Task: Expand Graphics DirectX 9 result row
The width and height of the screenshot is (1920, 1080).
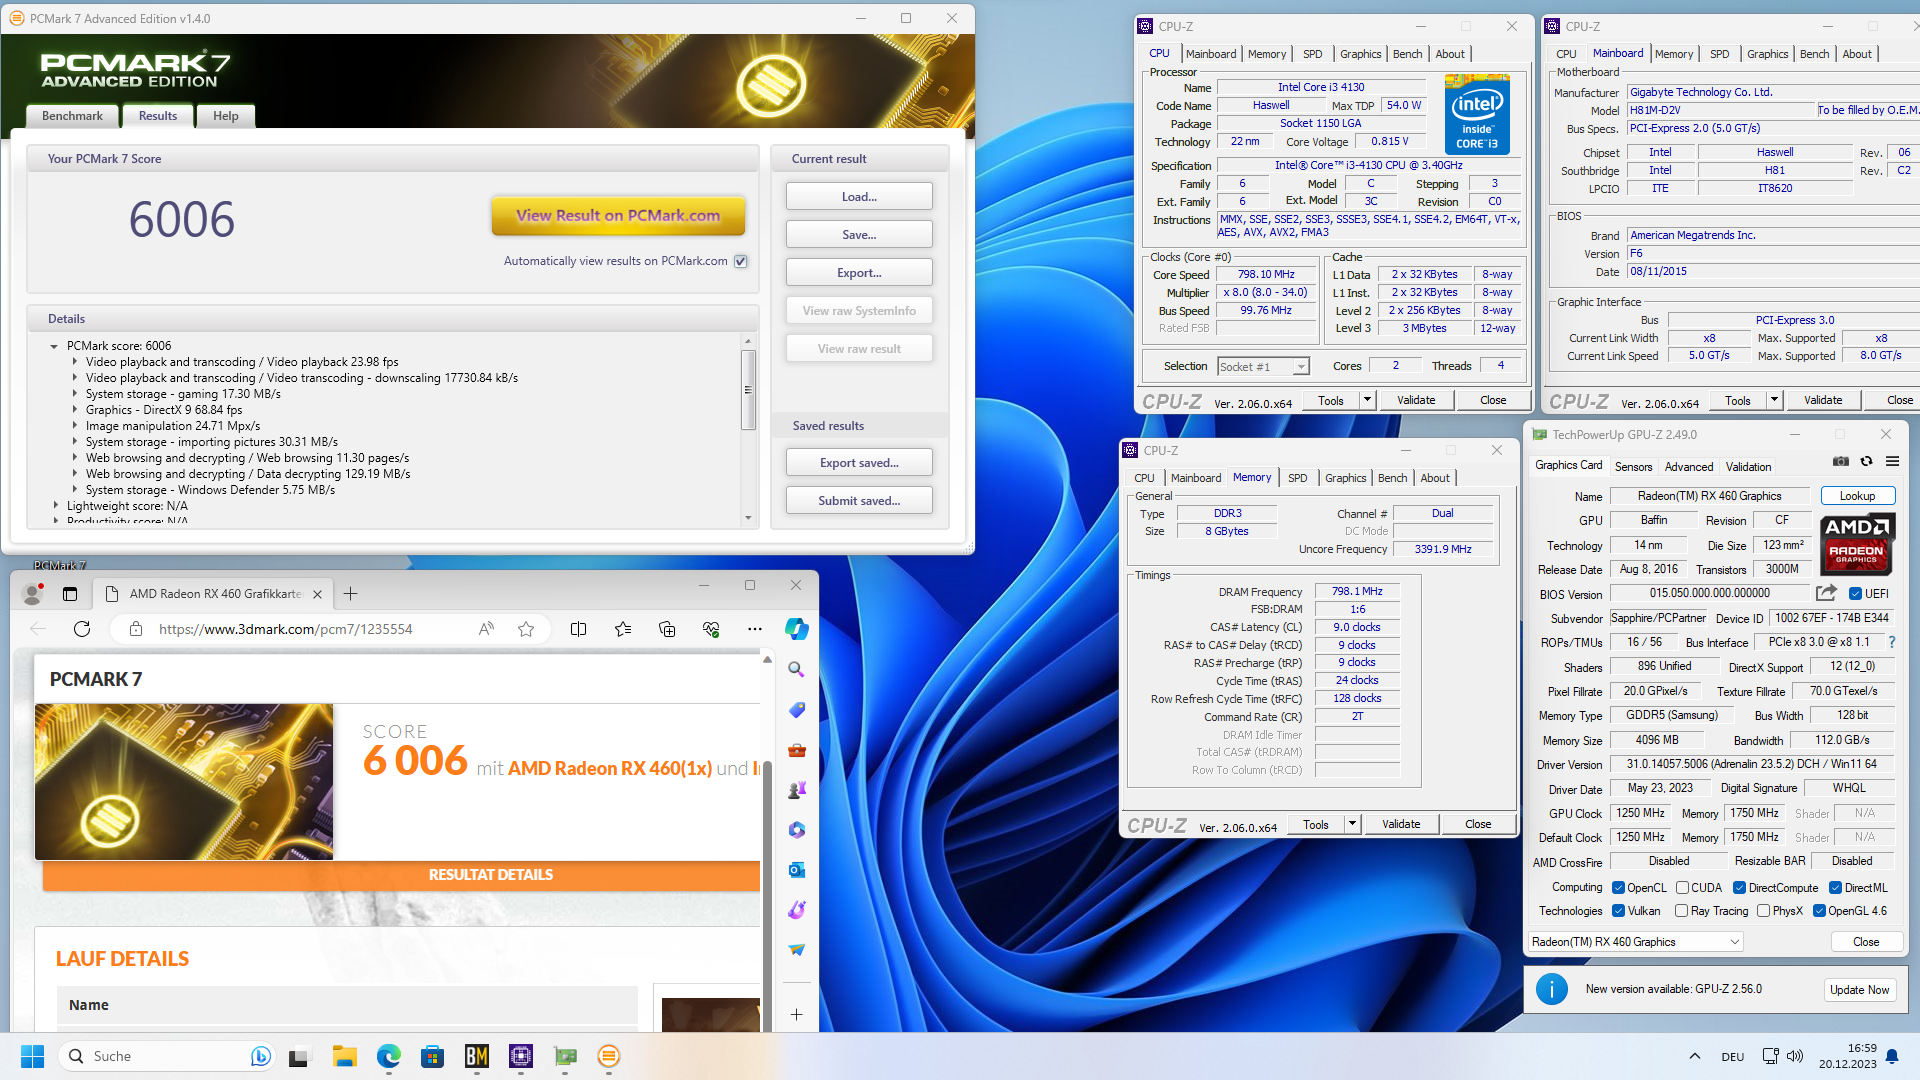Action: 75,410
